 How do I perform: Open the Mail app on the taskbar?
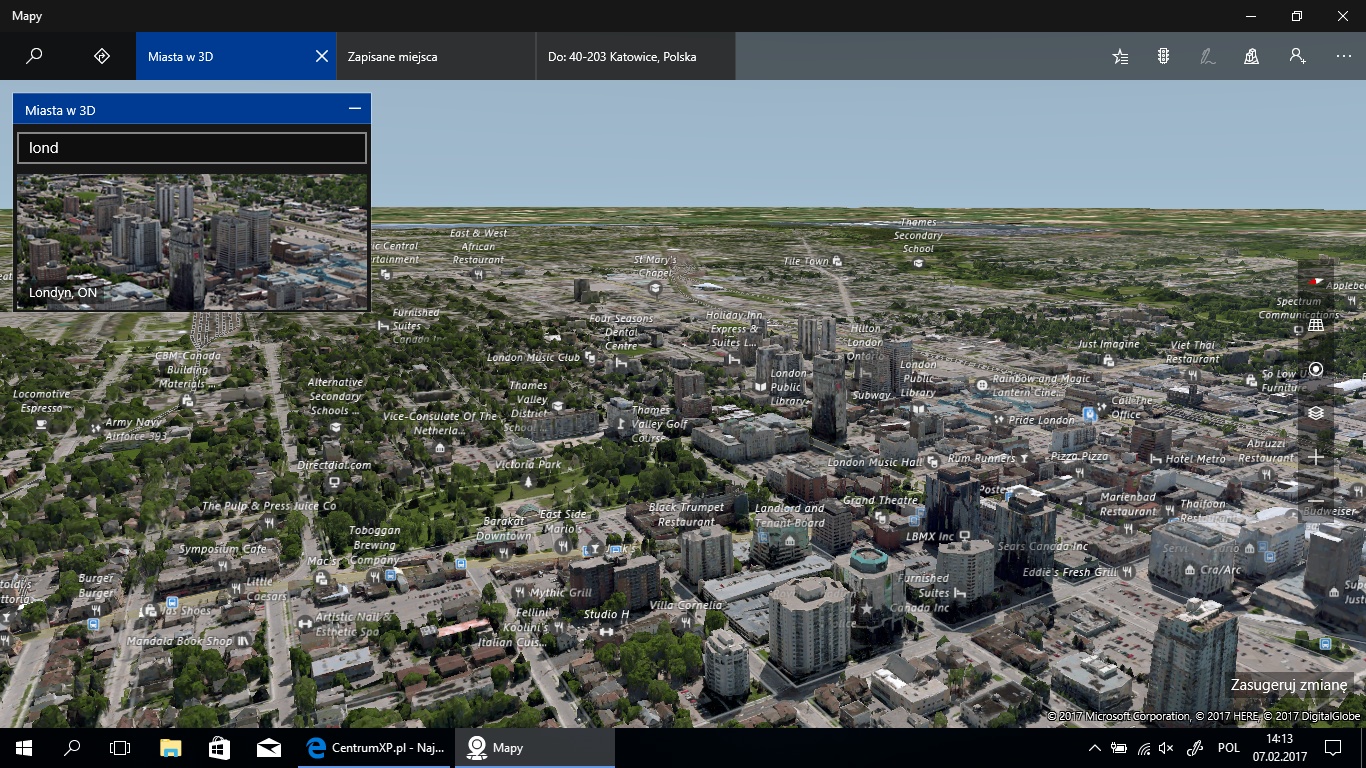coord(268,747)
